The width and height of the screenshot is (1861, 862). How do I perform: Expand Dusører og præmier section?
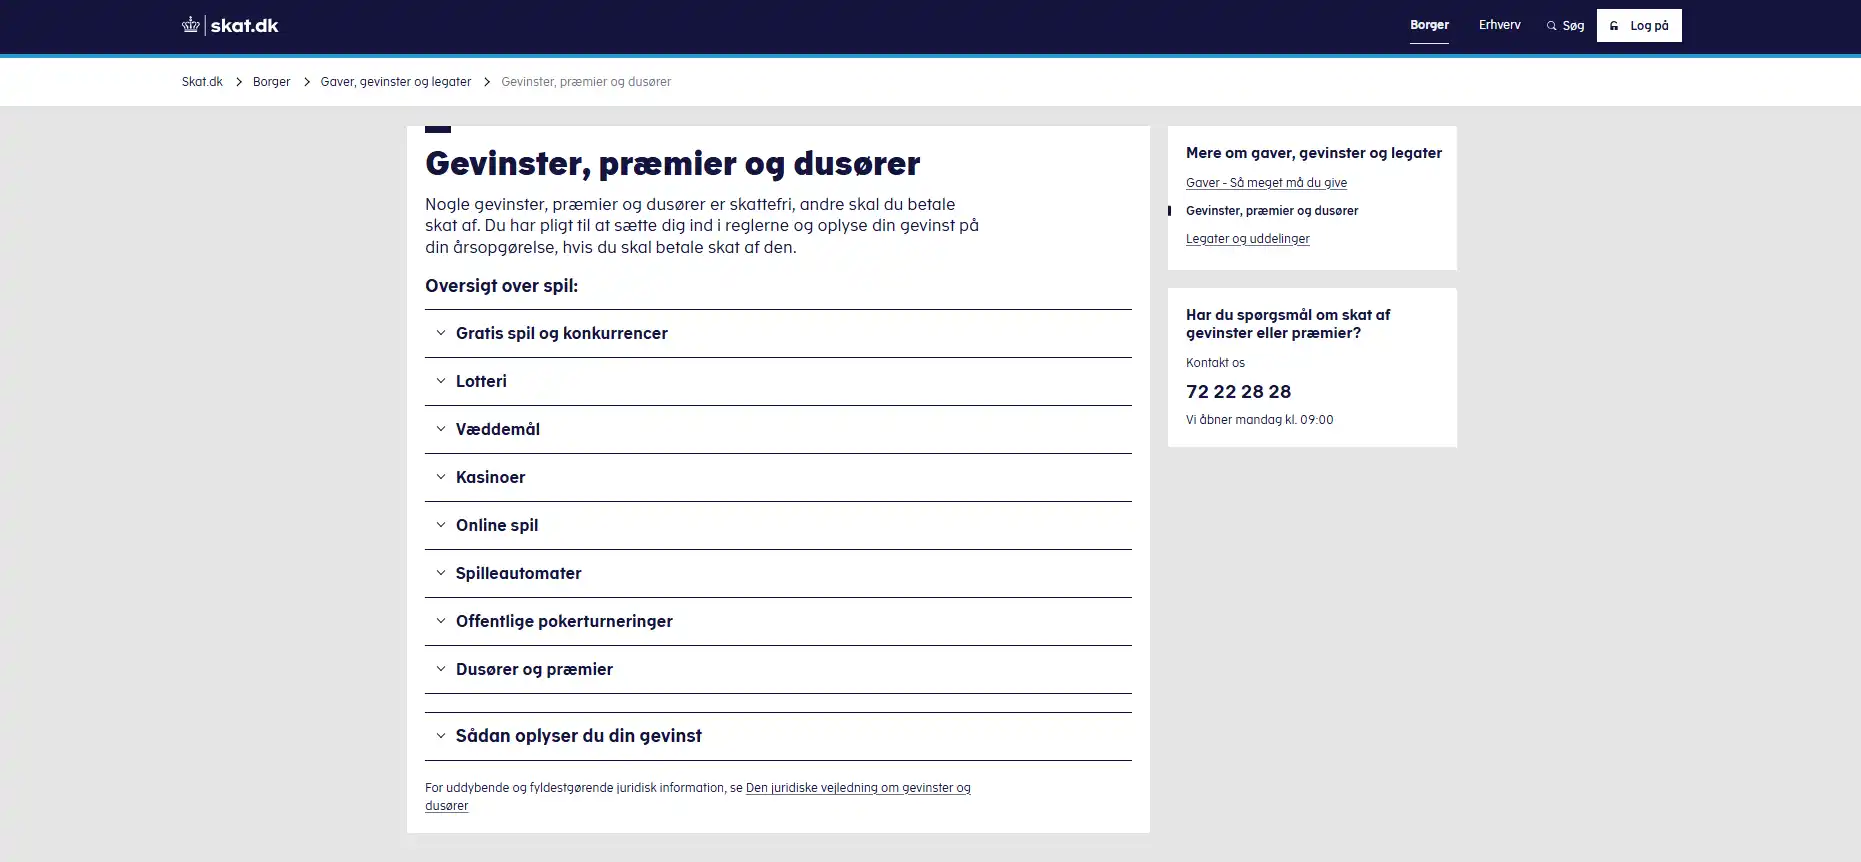tap(778, 669)
